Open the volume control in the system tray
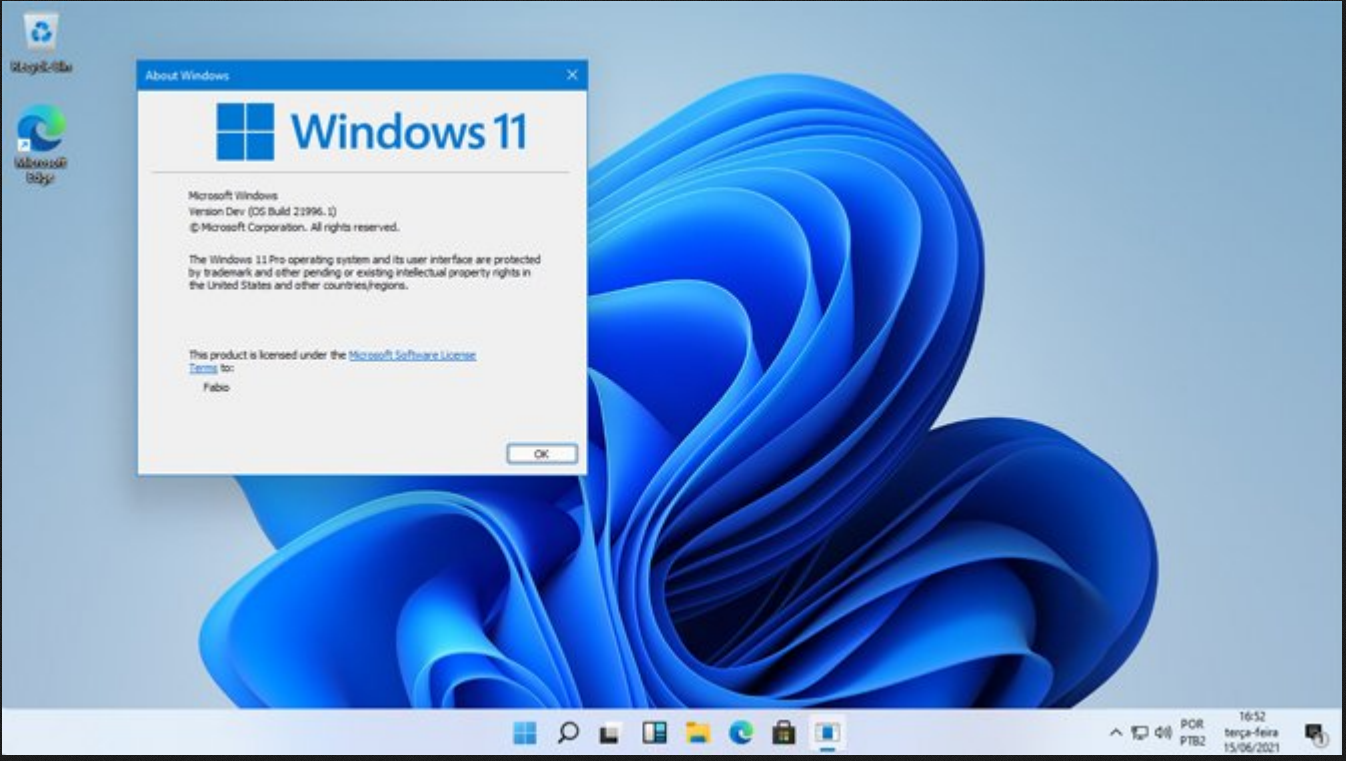Viewport: 1346px width, 761px height. pyautogui.click(x=1162, y=734)
